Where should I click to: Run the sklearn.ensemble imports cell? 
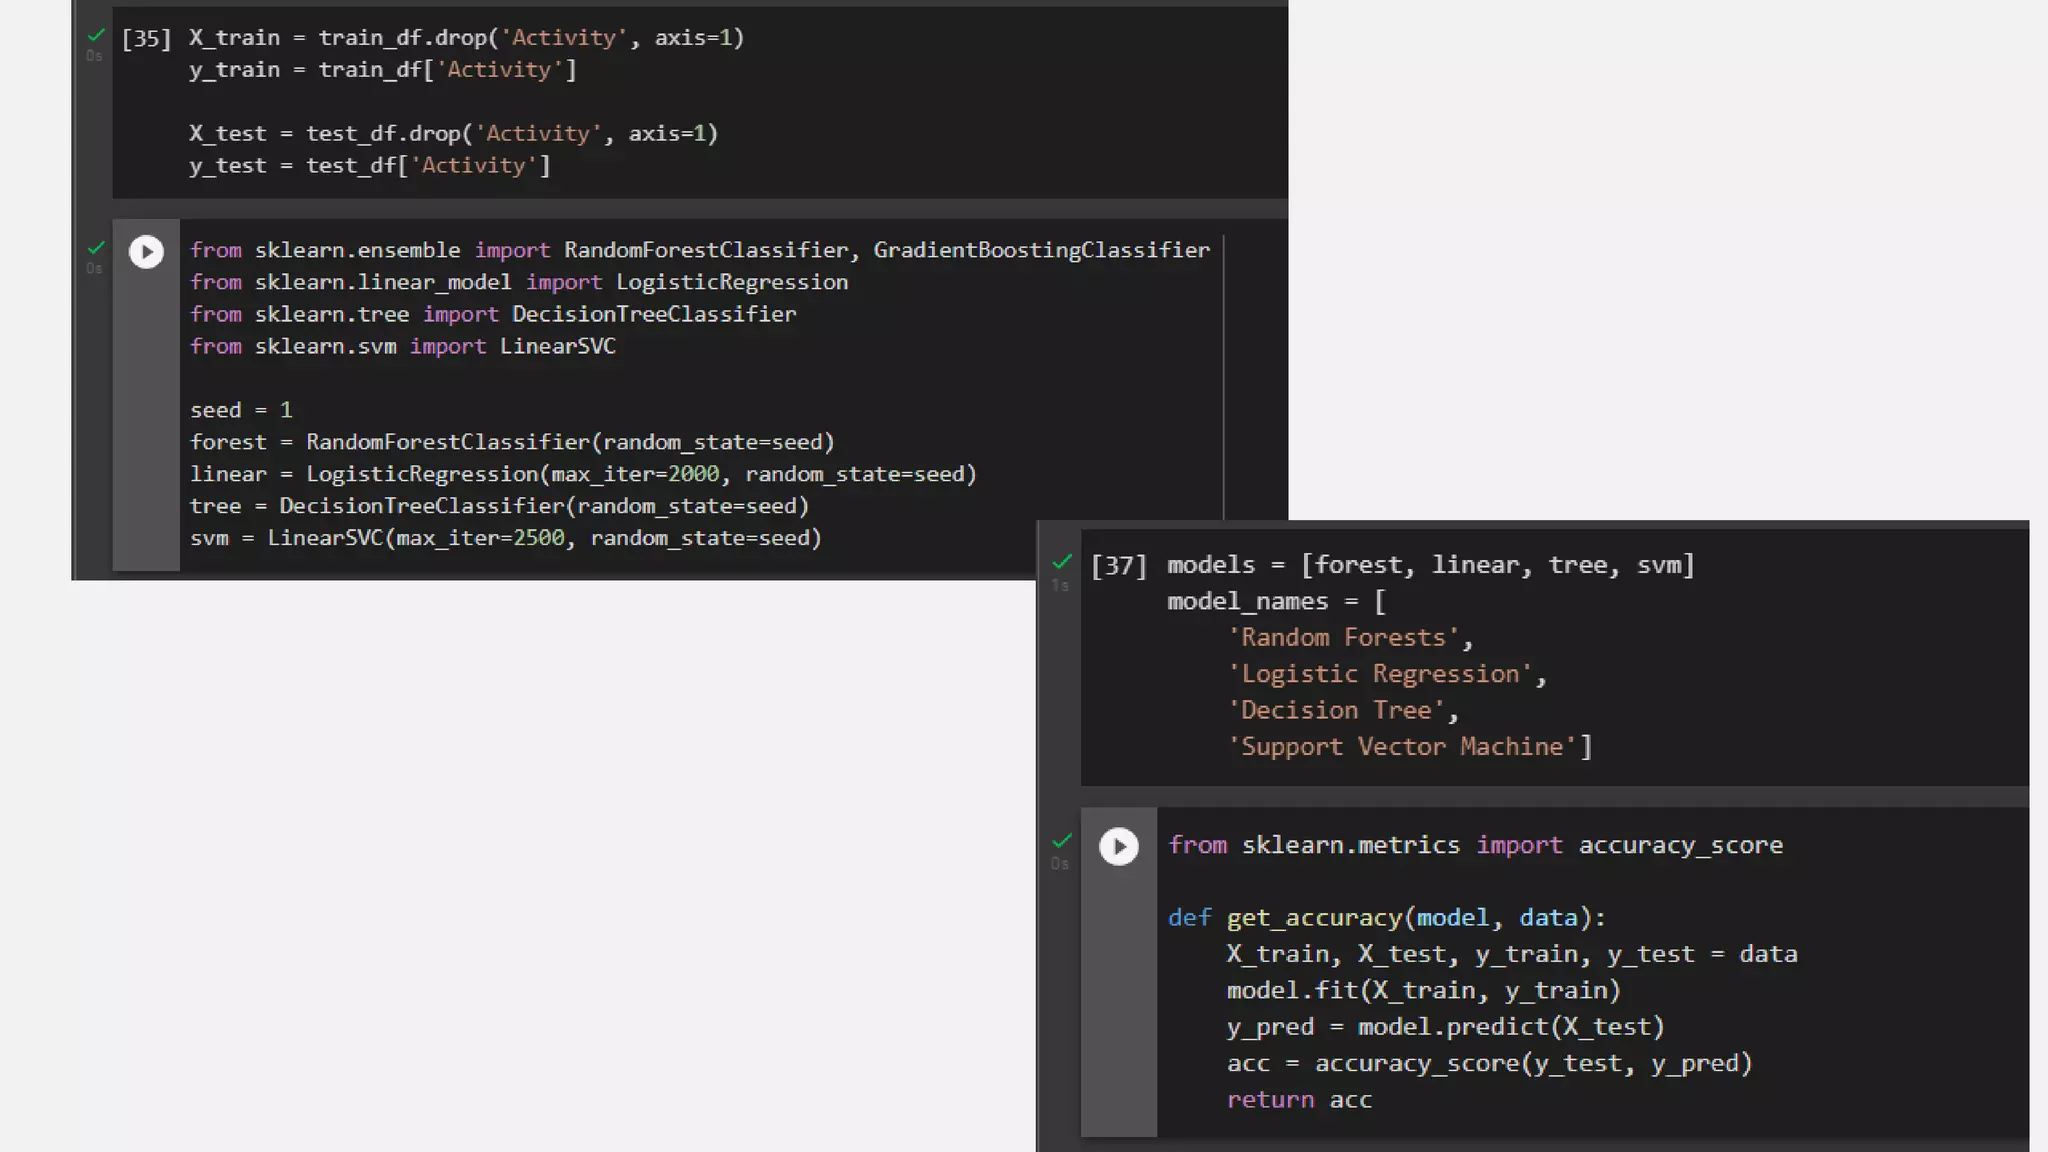(x=146, y=252)
